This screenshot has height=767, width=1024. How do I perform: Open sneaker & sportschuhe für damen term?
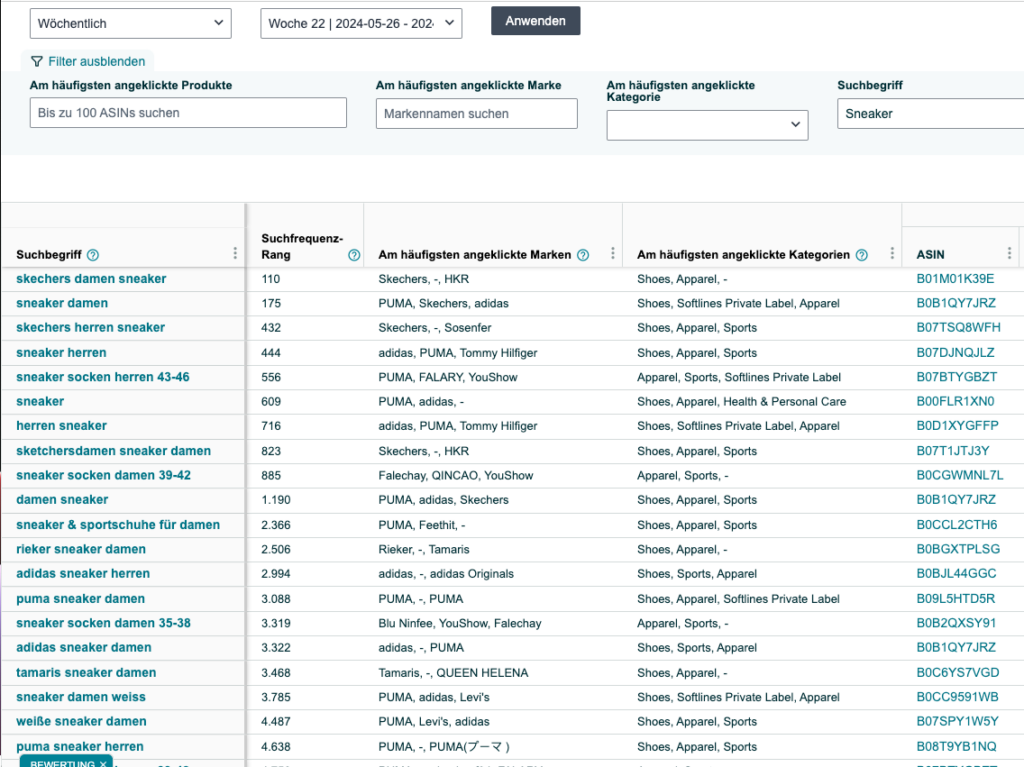[x=118, y=525]
